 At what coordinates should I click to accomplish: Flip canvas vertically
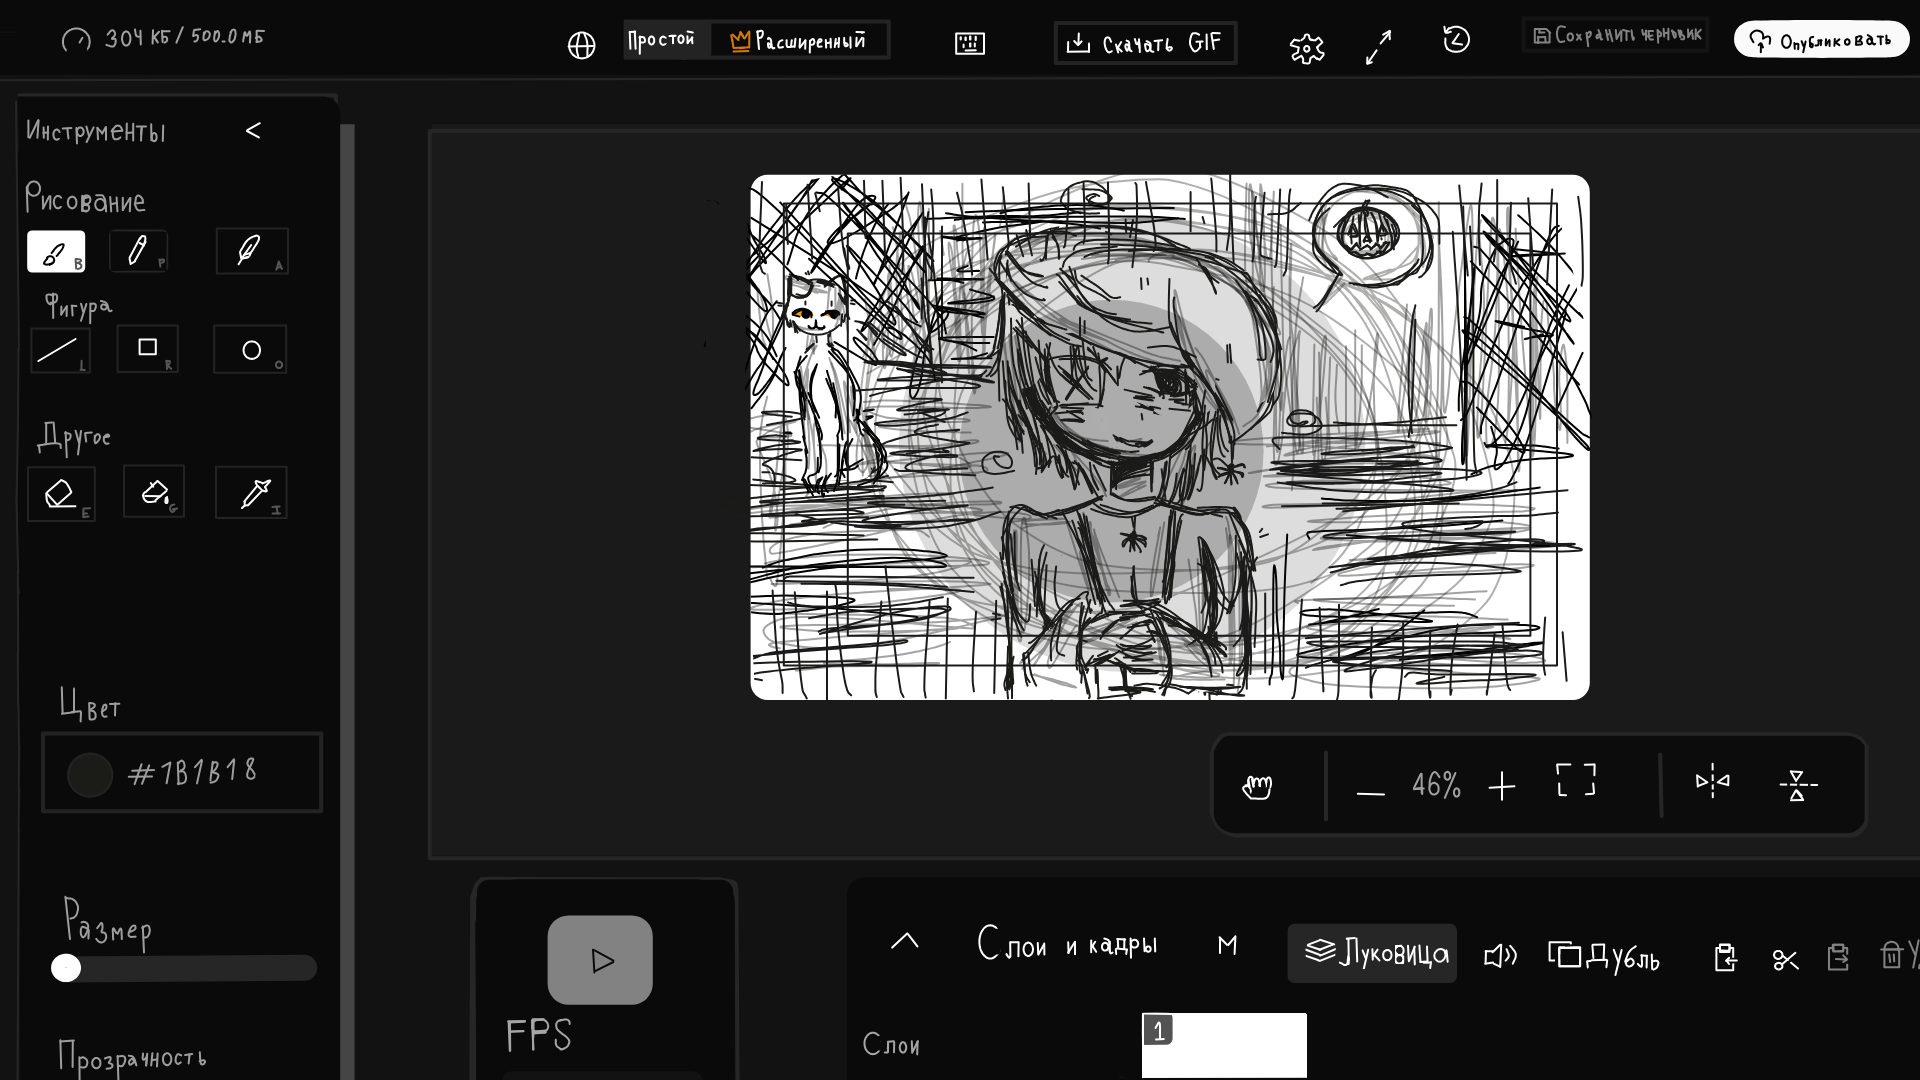pyautogui.click(x=1798, y=785)
